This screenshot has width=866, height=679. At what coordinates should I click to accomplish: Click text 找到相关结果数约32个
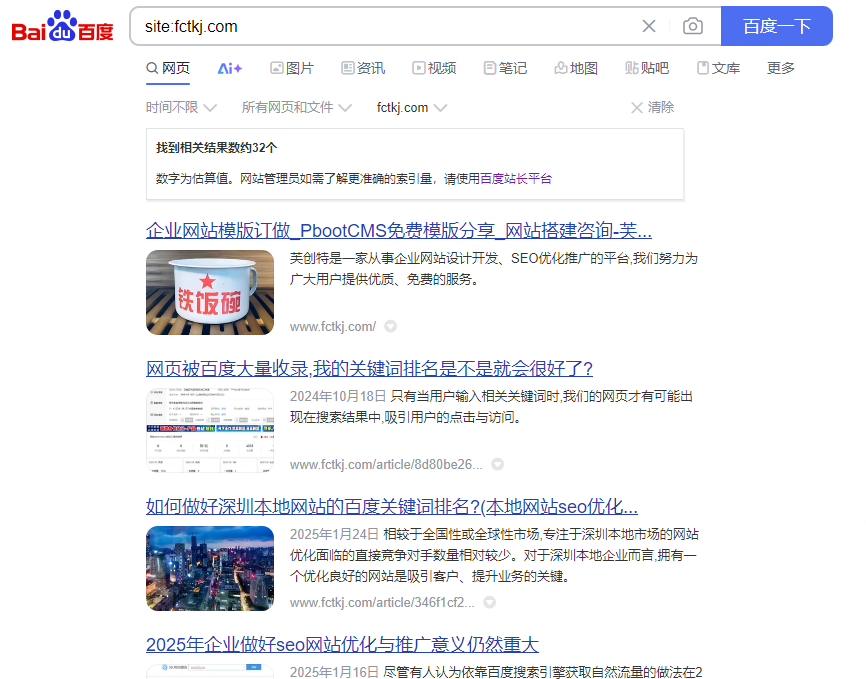pyautogui.click(x=216, y=148)
